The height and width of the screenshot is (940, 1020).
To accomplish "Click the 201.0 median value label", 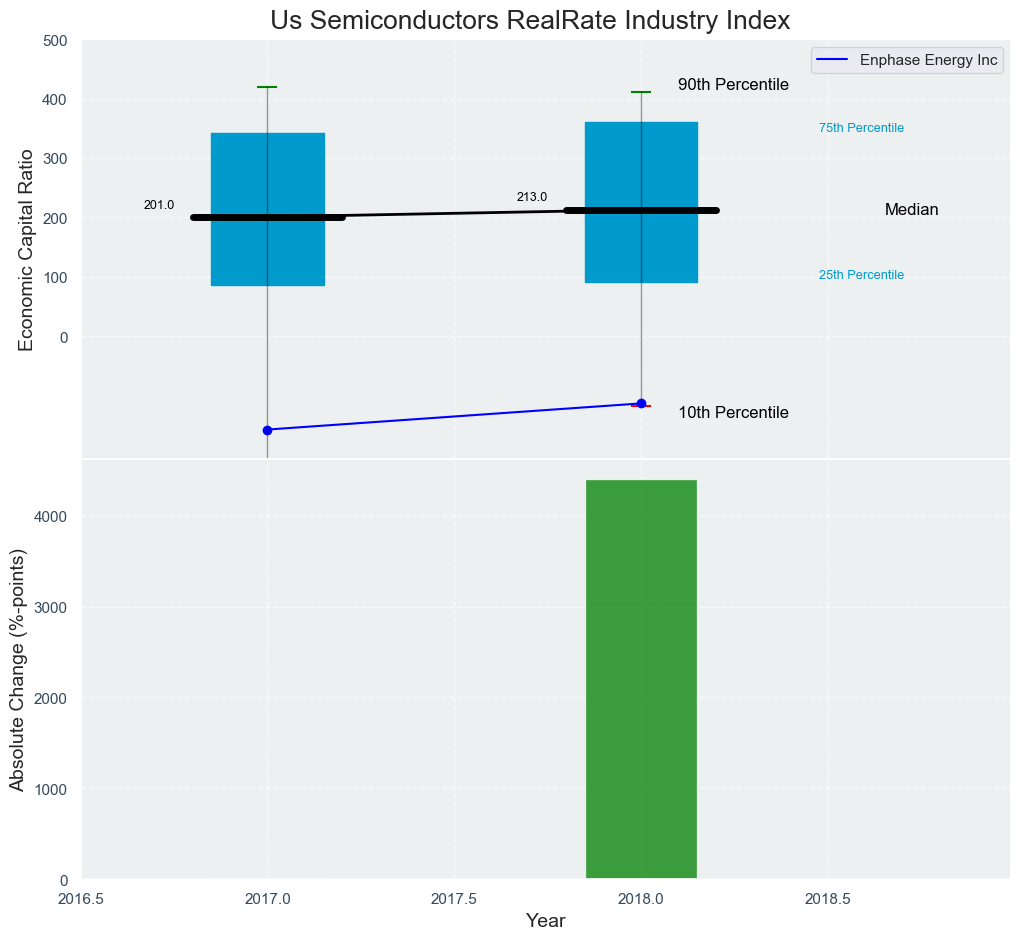I will point(158,205).
